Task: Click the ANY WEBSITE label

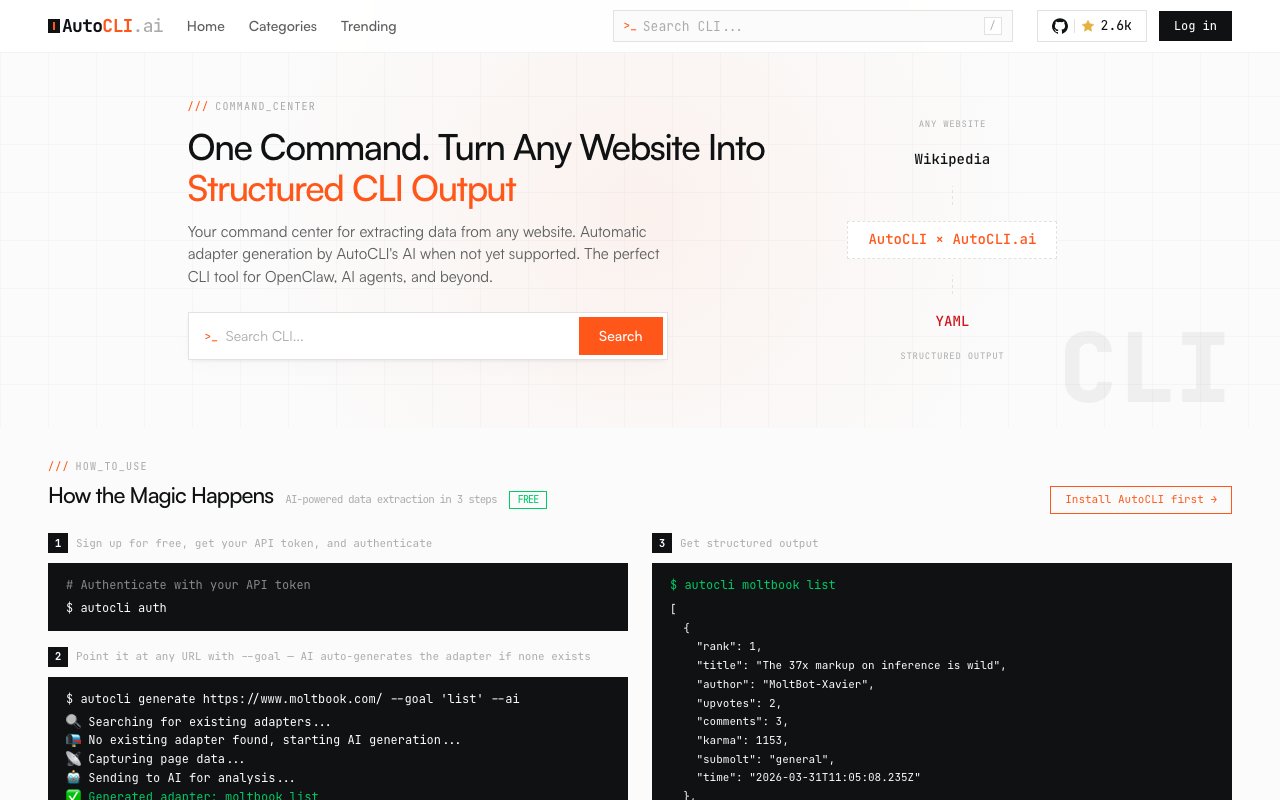Action: tap(952, 124)
